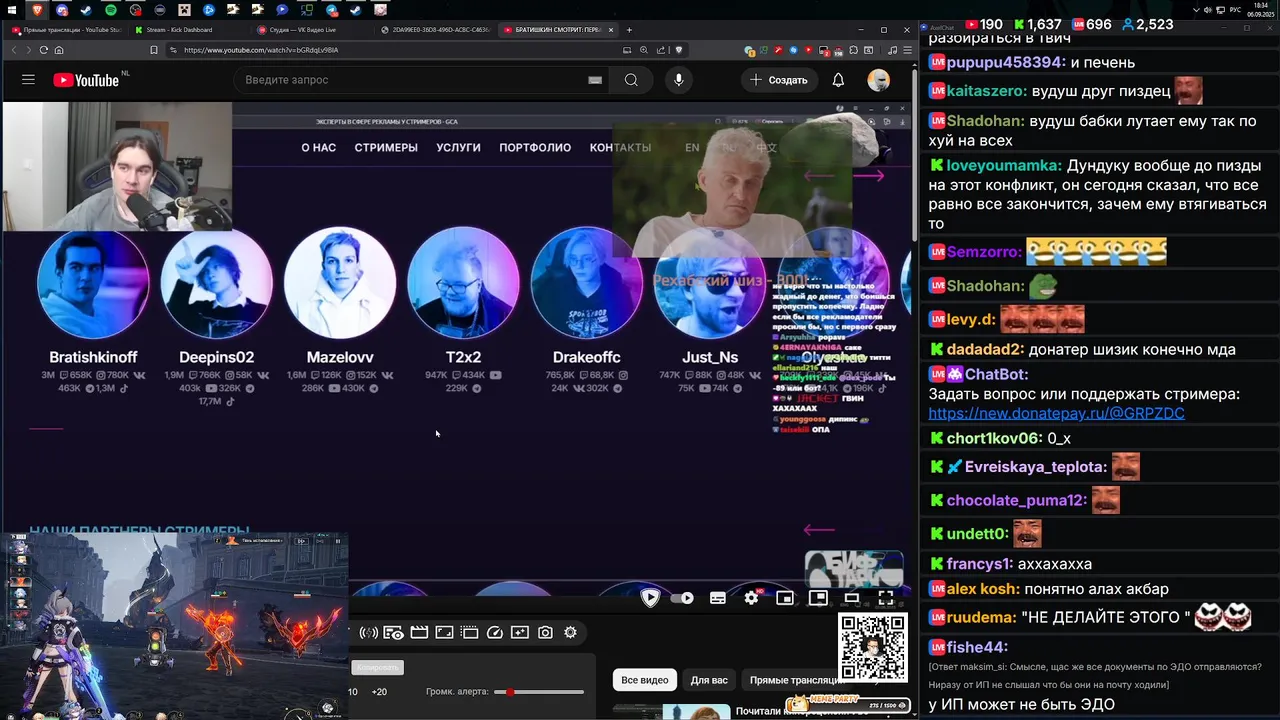Screen dimensions: 1280x720
Task: Click the sound wave icon in extension toolbar
Action: [x=369, y=633]
